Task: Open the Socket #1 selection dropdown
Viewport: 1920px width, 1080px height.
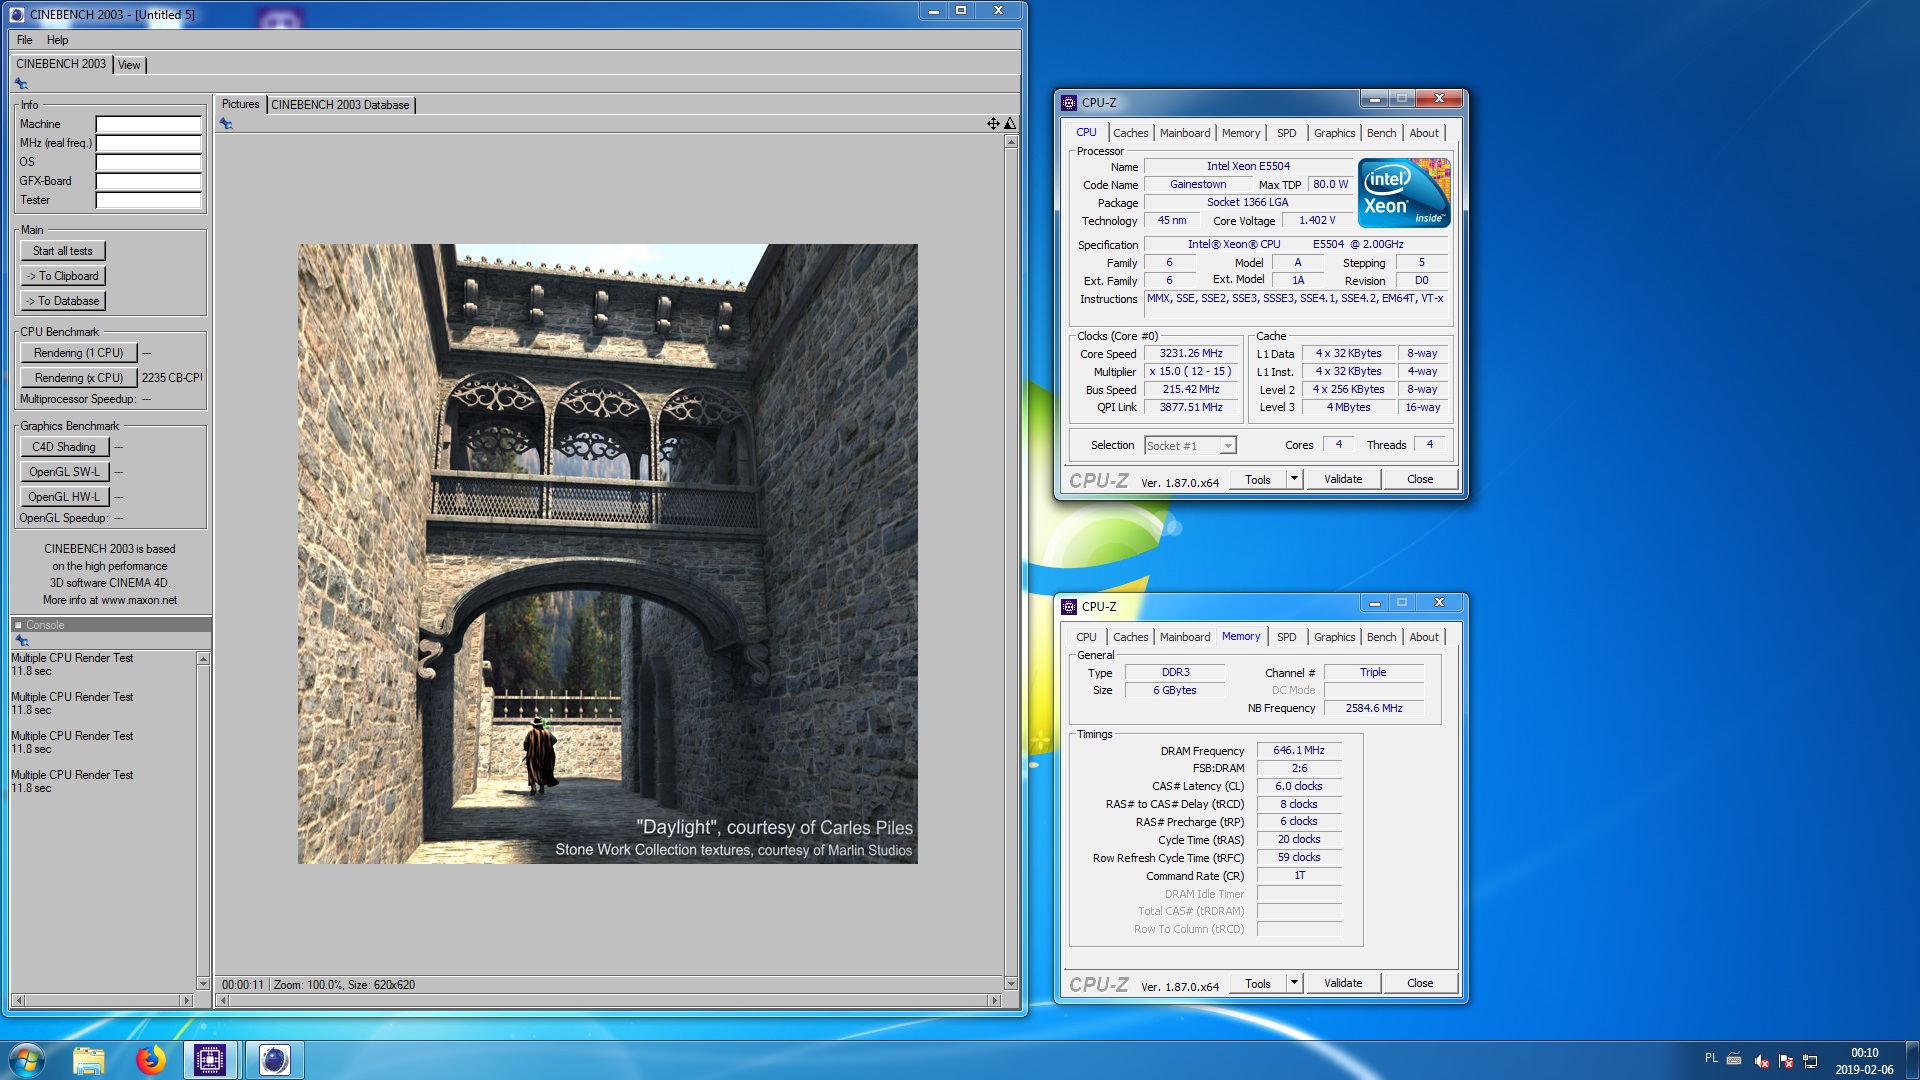Action: 1190,446
